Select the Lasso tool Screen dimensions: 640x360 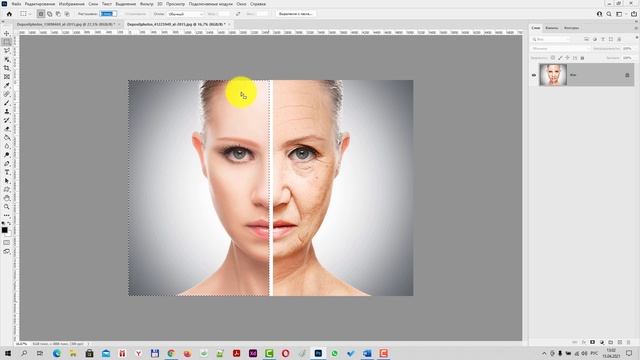(7, 51)
